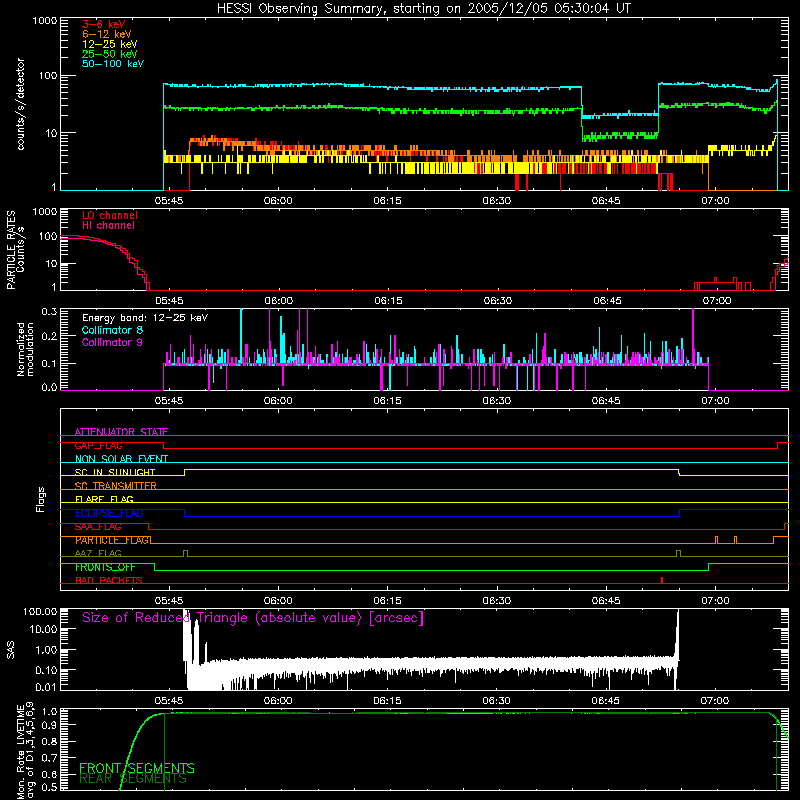
Task: Click 07:00 tick under counts plot
Action: pos(715,201)
